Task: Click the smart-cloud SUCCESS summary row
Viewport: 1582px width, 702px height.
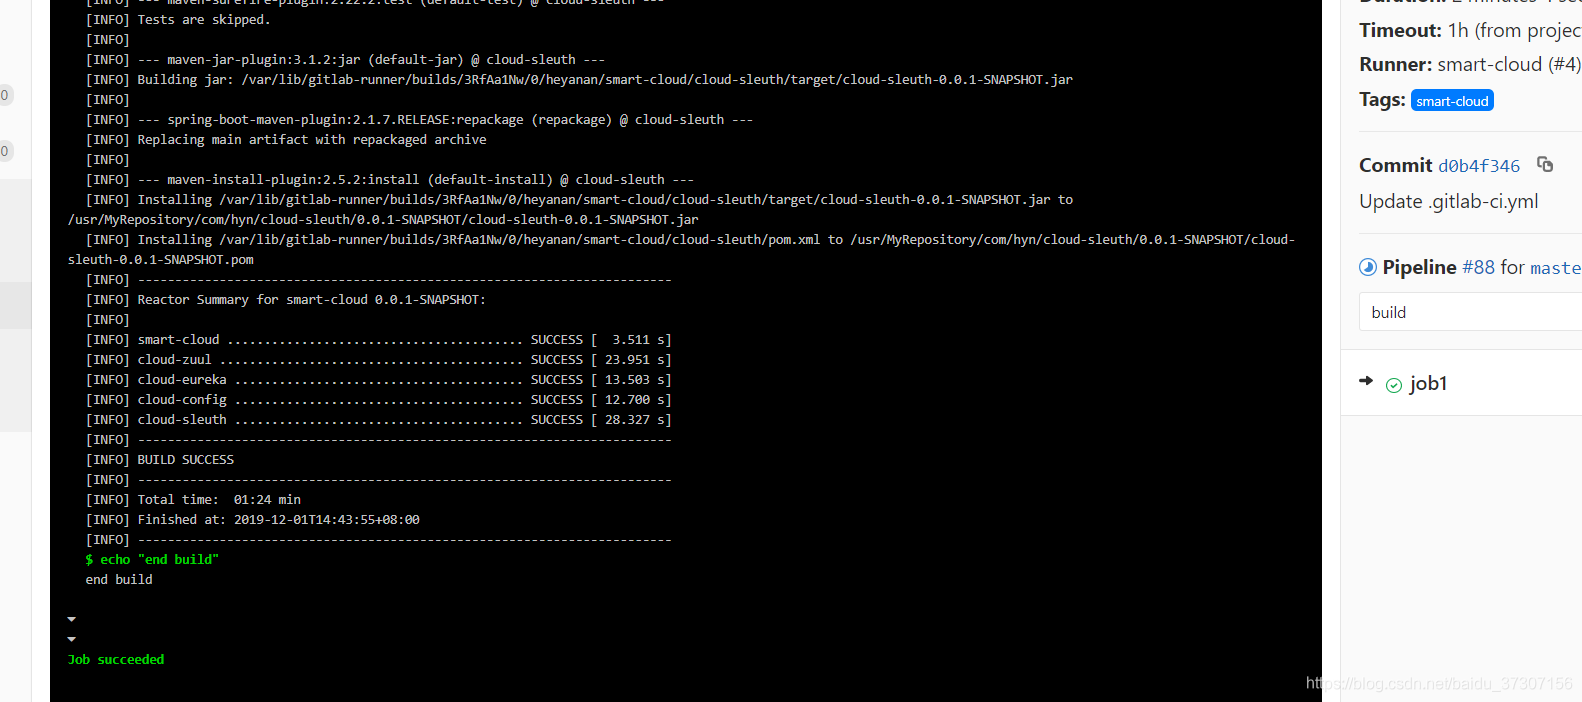Action: click(378, 339)
